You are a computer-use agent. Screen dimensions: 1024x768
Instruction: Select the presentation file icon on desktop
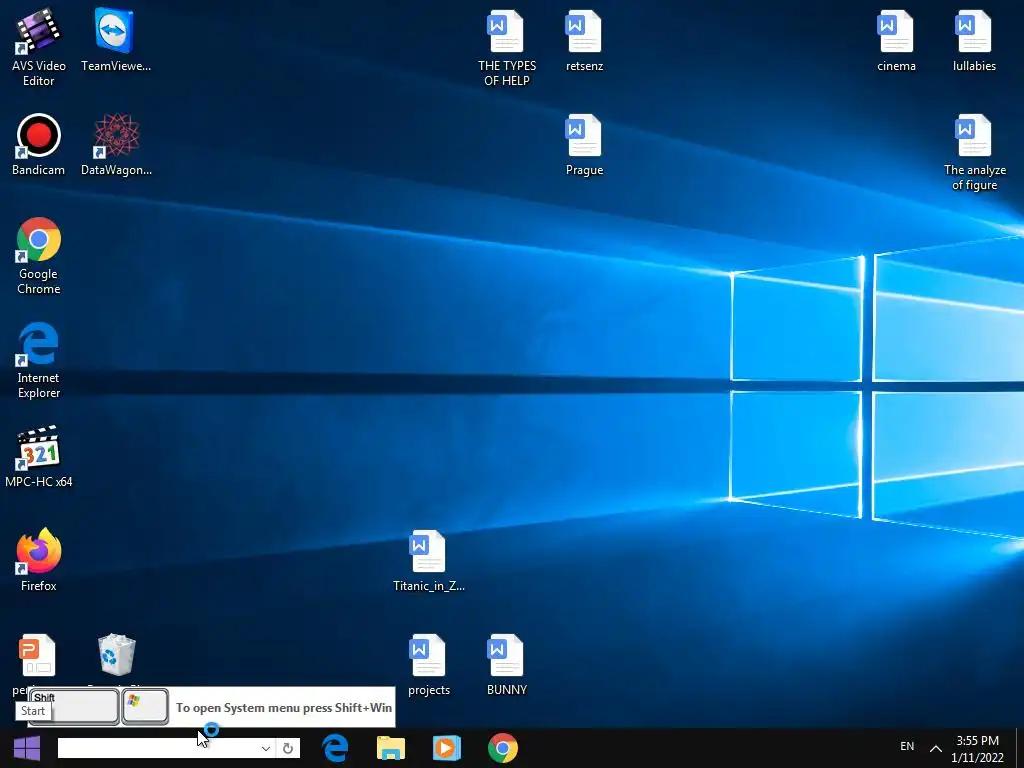click(37, 655)
